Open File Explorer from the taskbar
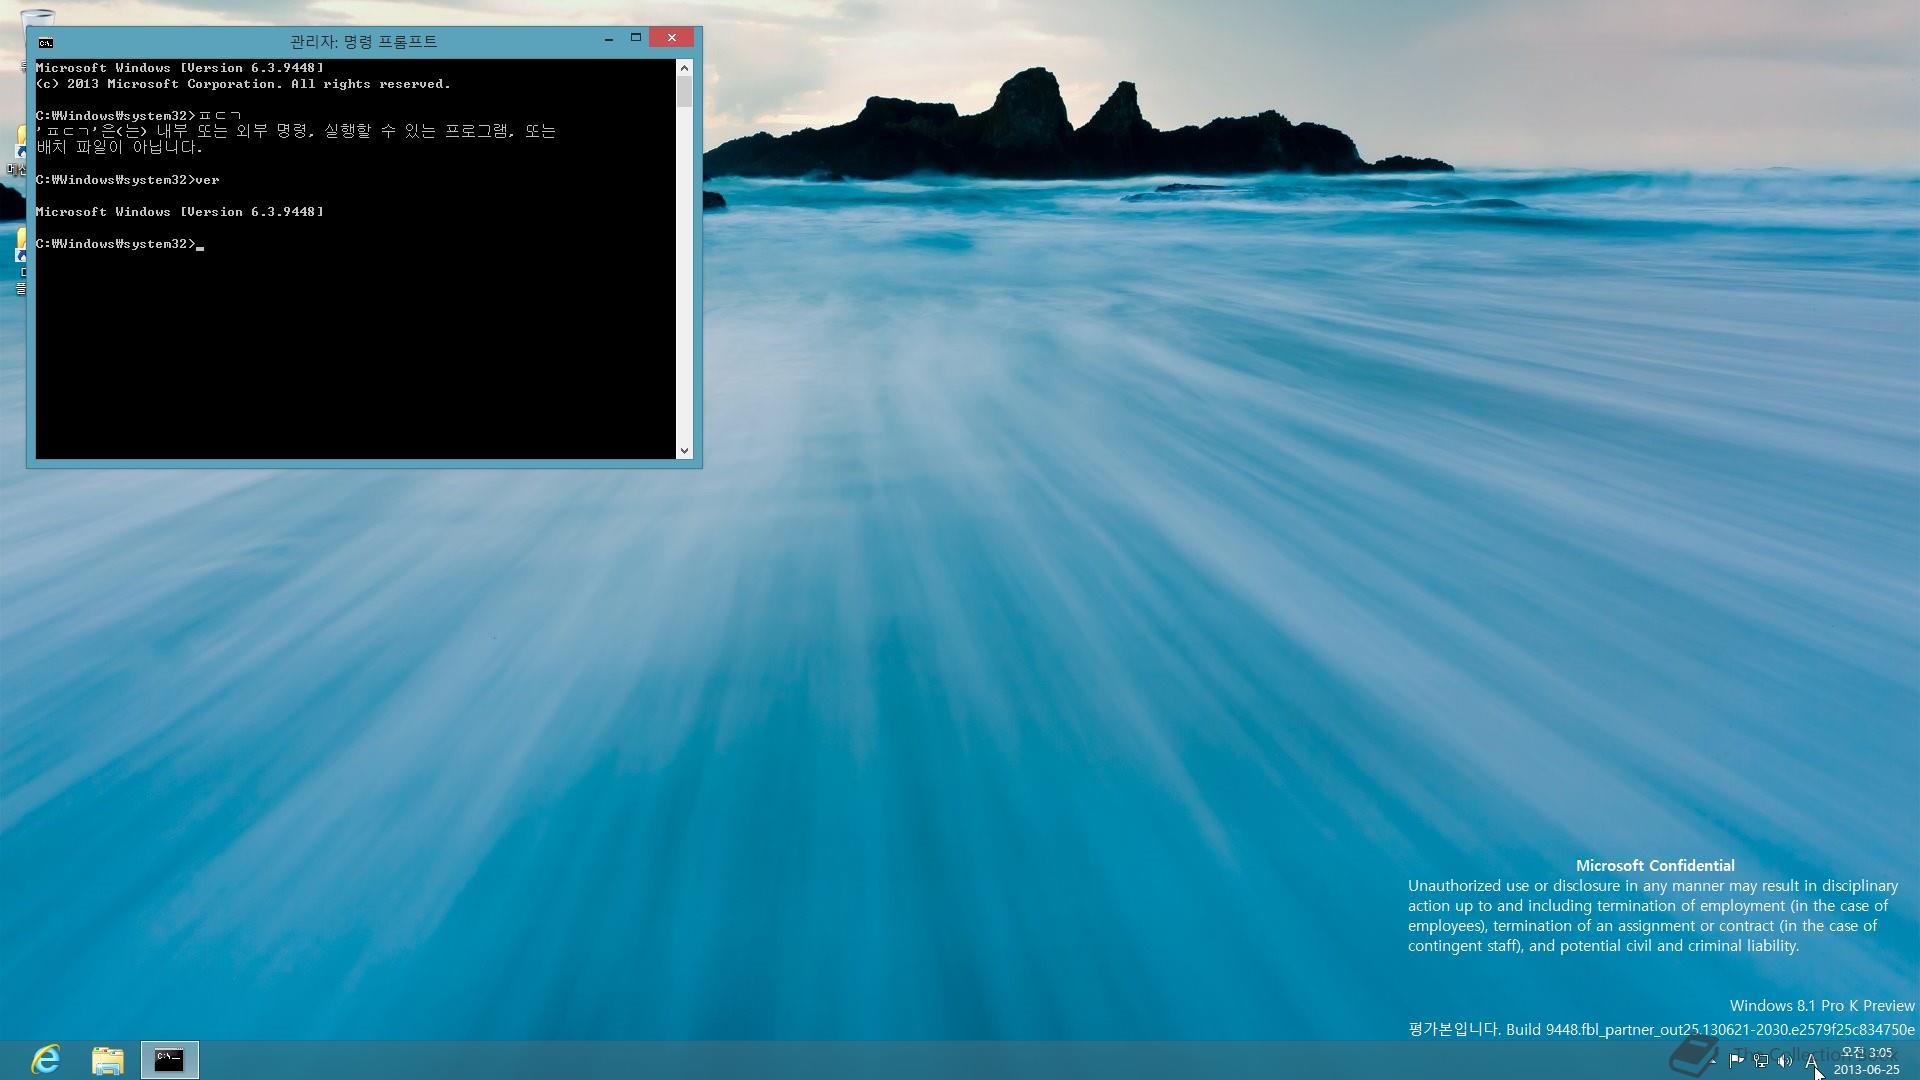 pos(108,1060)
